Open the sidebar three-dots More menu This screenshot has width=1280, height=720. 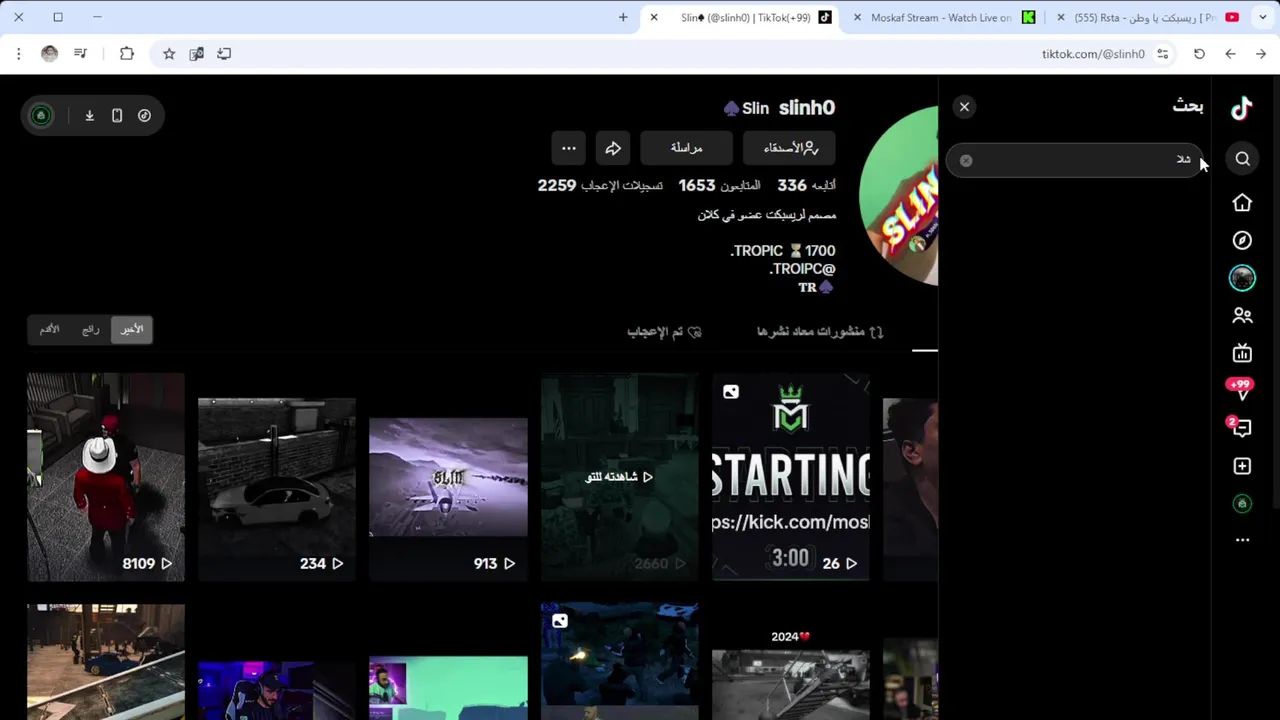(1242, 540)
